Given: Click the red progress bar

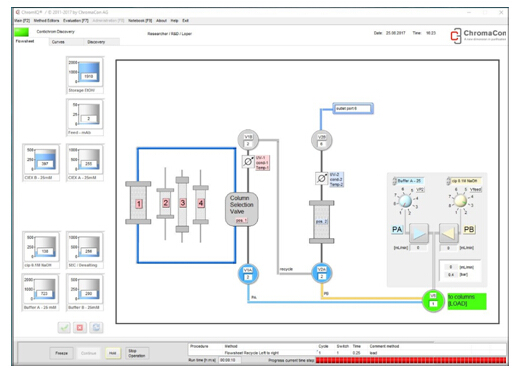Looking at the screenshot, I should point(411,360).
